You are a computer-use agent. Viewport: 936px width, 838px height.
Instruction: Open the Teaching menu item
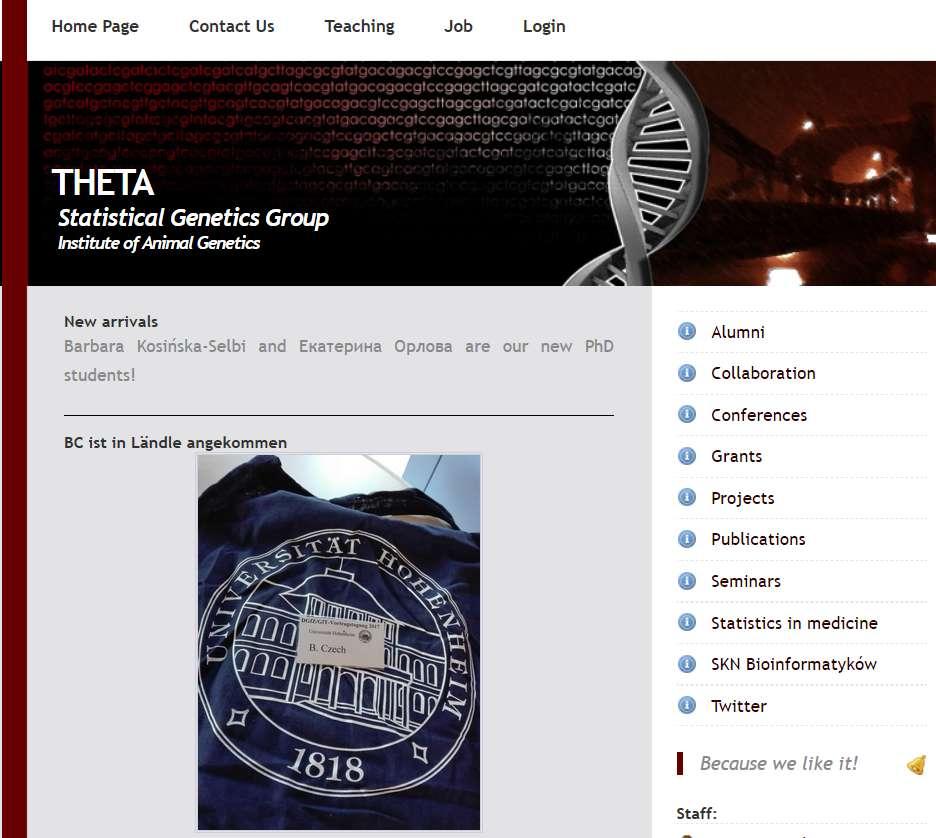click(x=359, y=26)
